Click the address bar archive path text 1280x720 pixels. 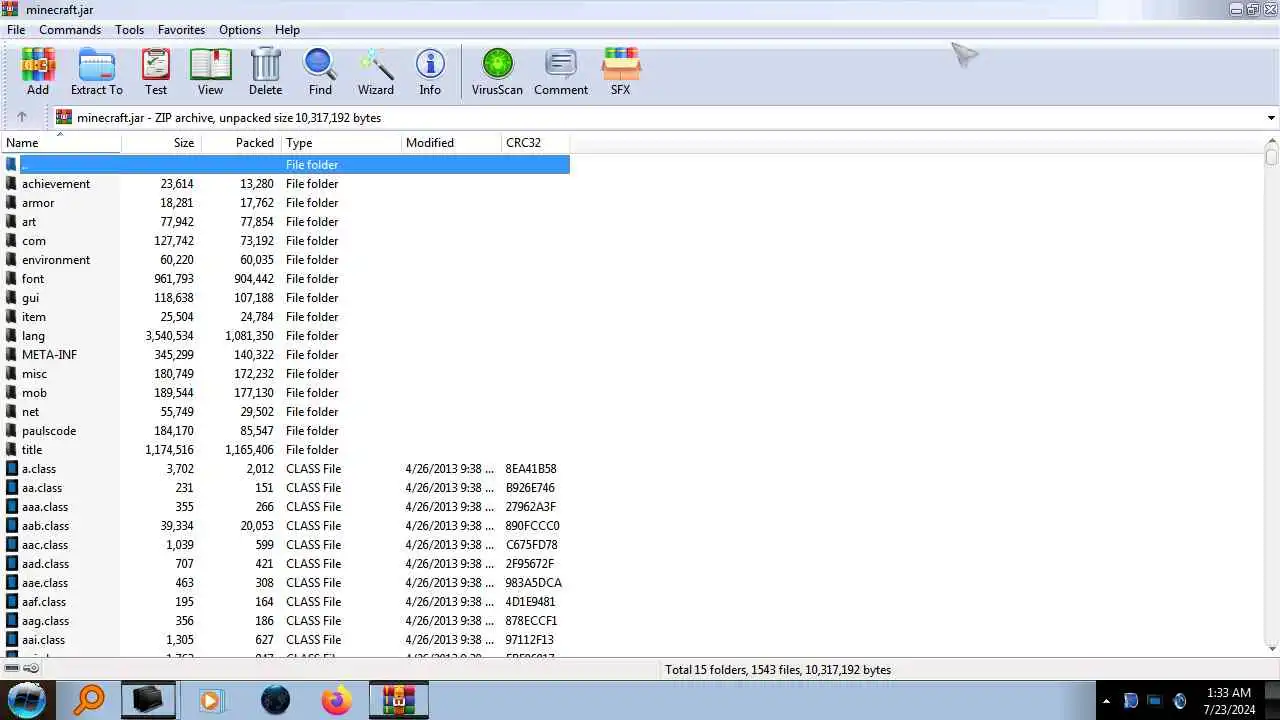pyautogui.click(x=229, y=118)
